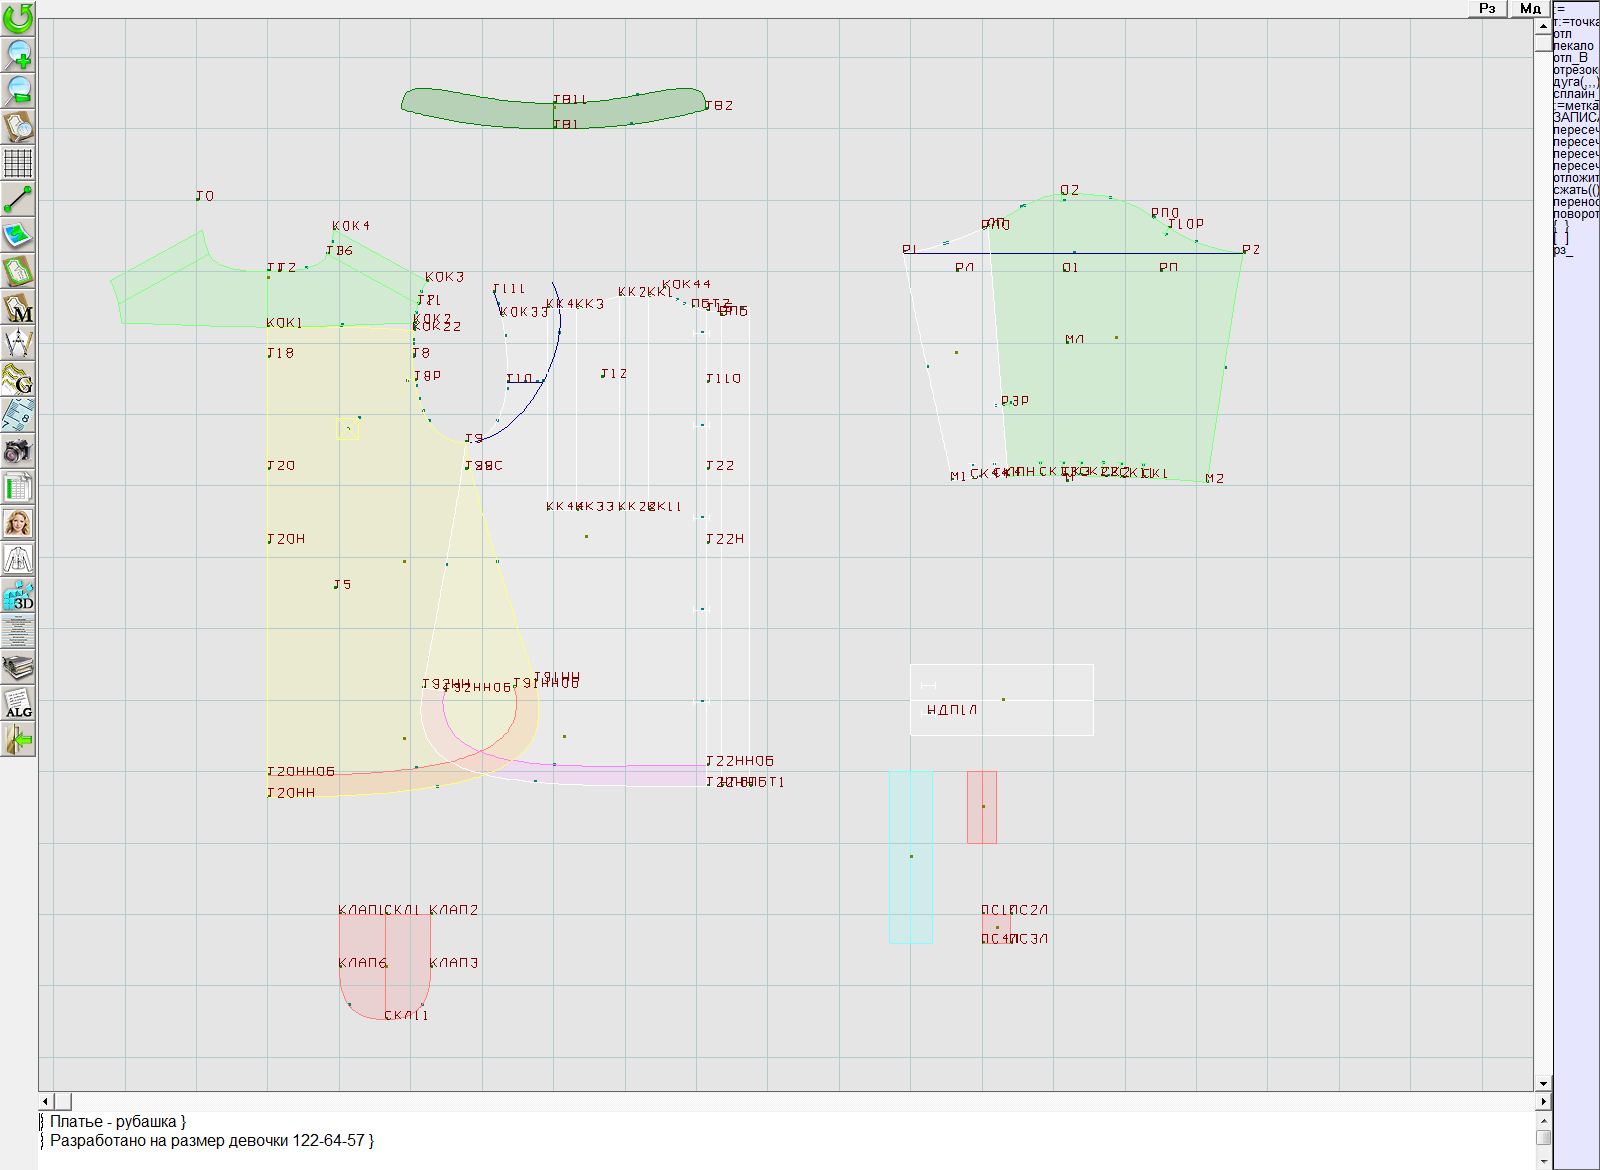Click the green refresh arrow icon
Viewport: 1600px width, 1170px height.
18,17
